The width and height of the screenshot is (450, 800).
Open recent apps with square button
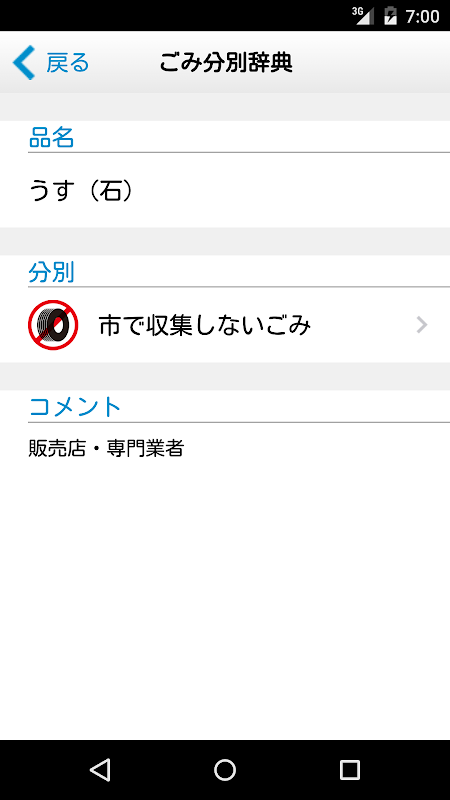tap(350, 769)
